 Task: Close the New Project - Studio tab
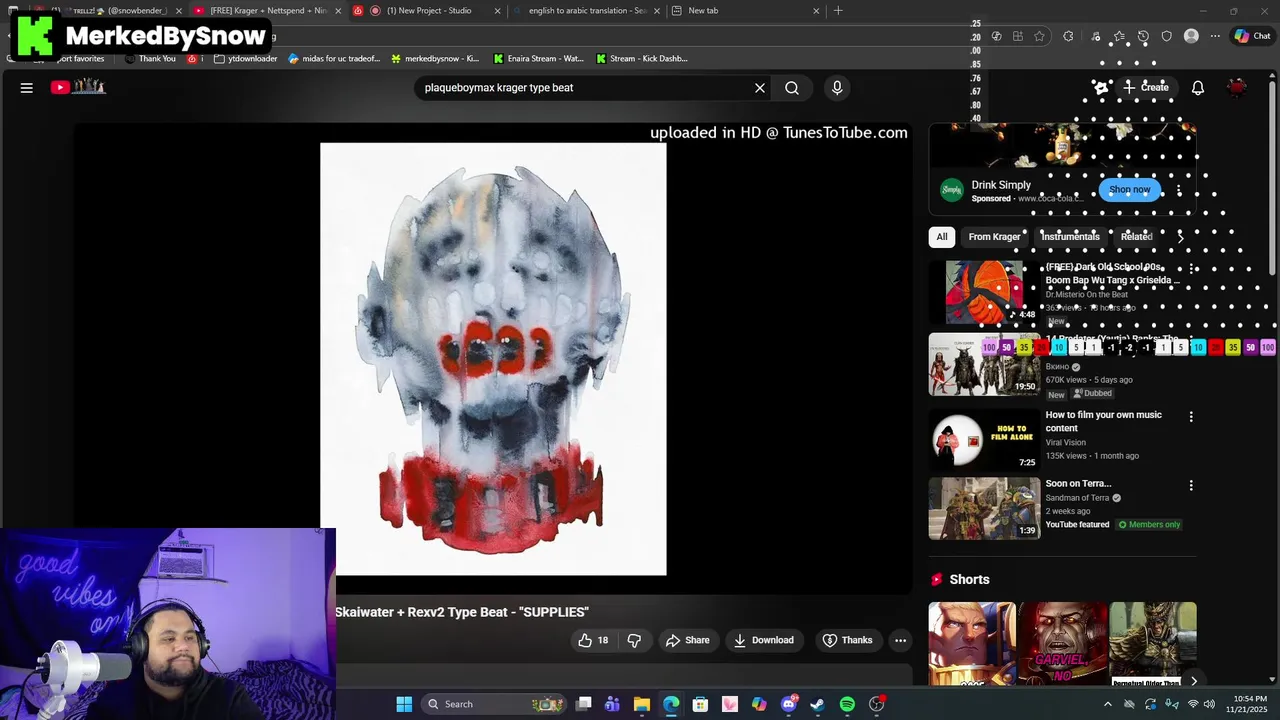[497, 11]
